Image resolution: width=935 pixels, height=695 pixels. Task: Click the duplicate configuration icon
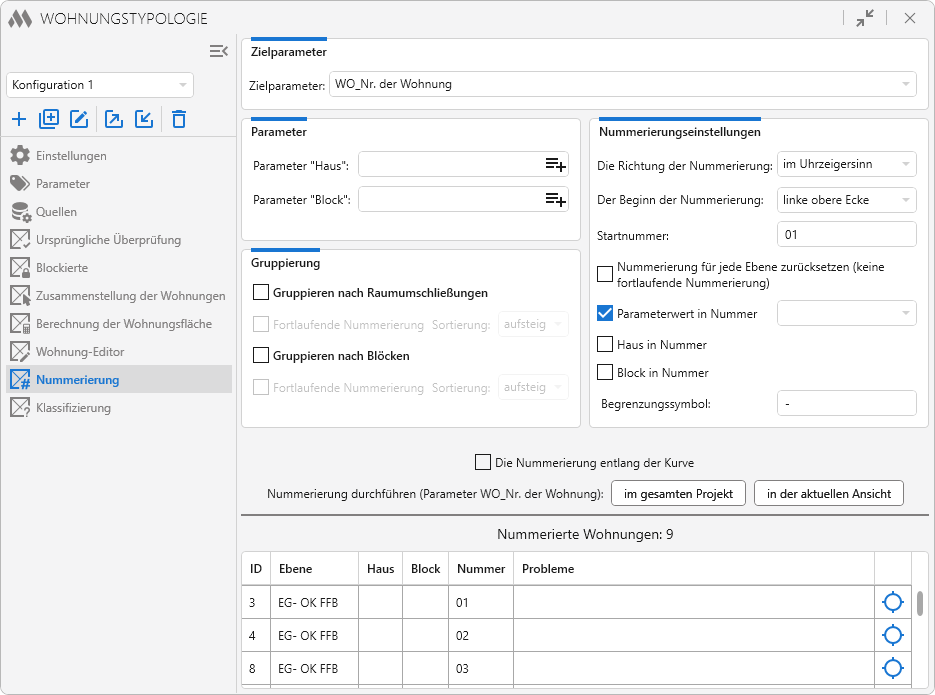point(49,119)
